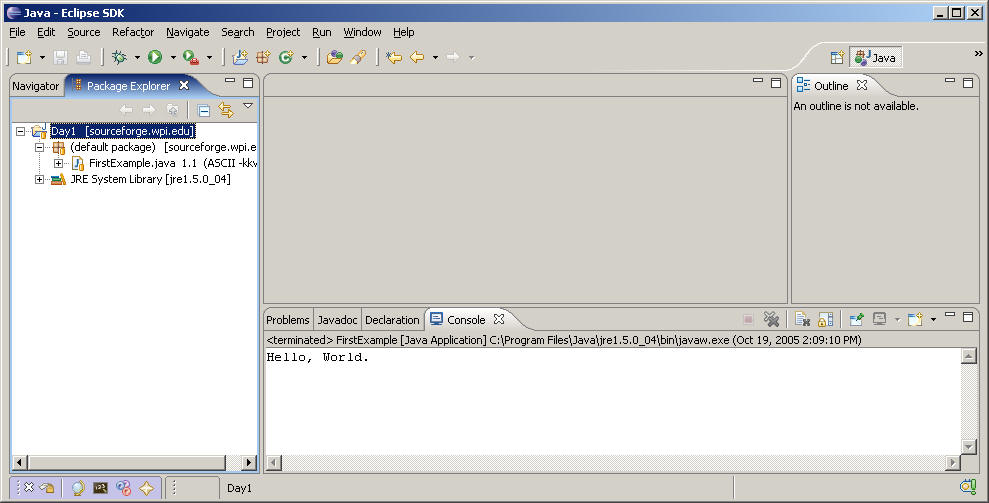Click Package Explorer horizontal scrollbar right arrow
Viewport: 989px width, 503px height.
pyautogui.click(x=249, y=463)
